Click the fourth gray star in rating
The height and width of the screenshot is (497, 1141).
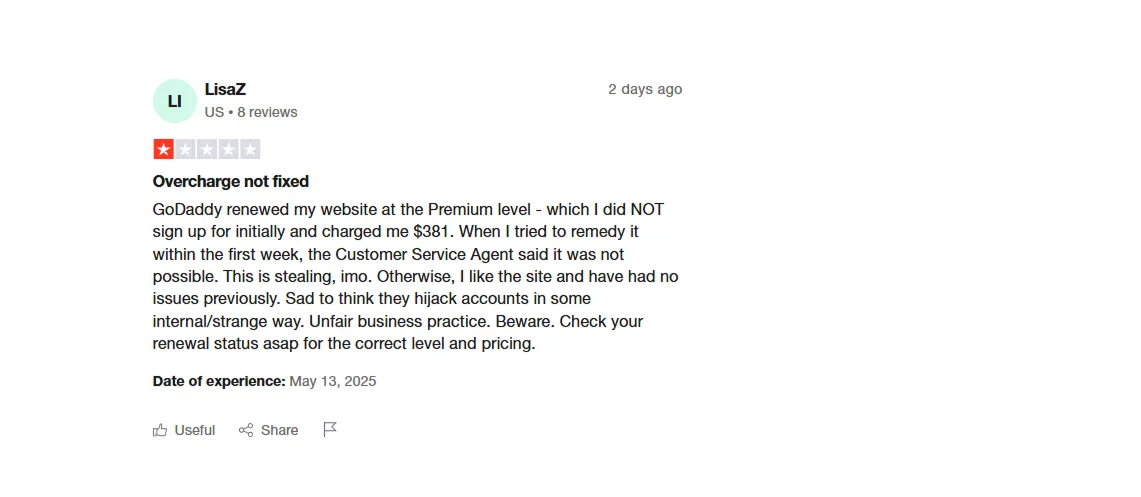[x=228, y=149]
